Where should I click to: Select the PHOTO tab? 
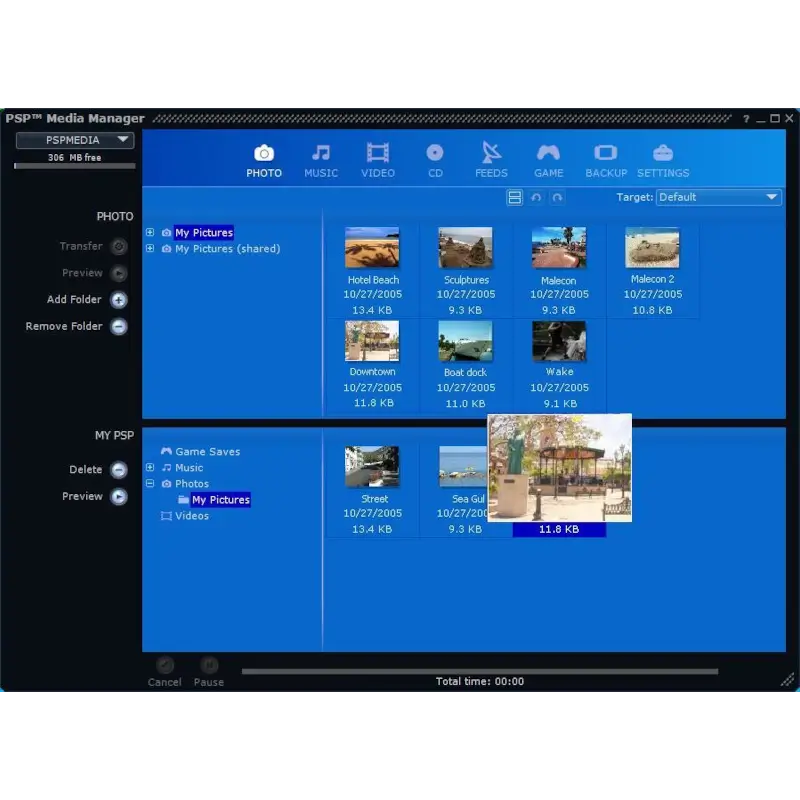(x=264, y=160)
